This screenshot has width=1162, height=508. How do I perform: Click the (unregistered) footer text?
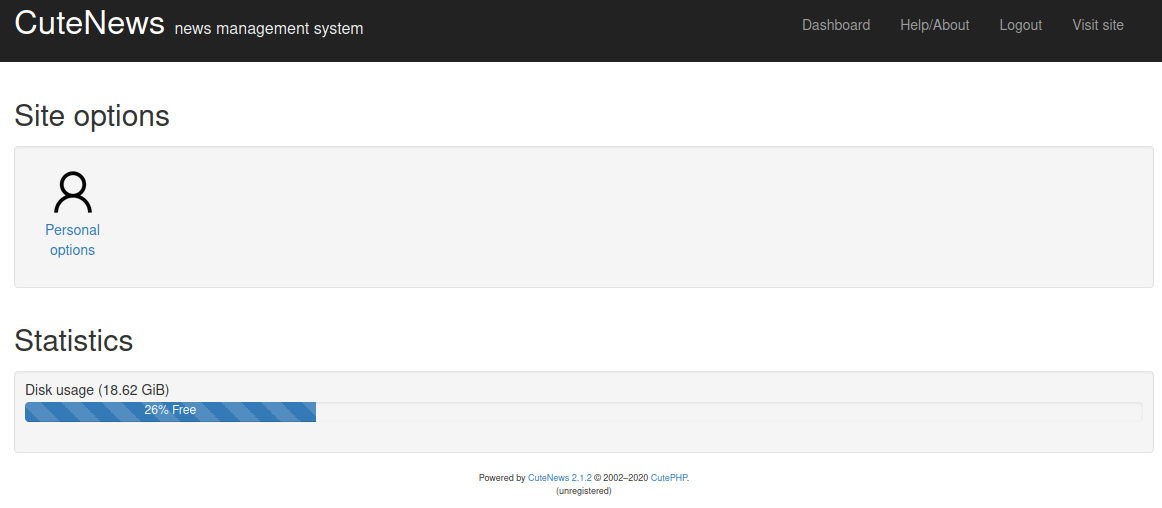(583, 491)
